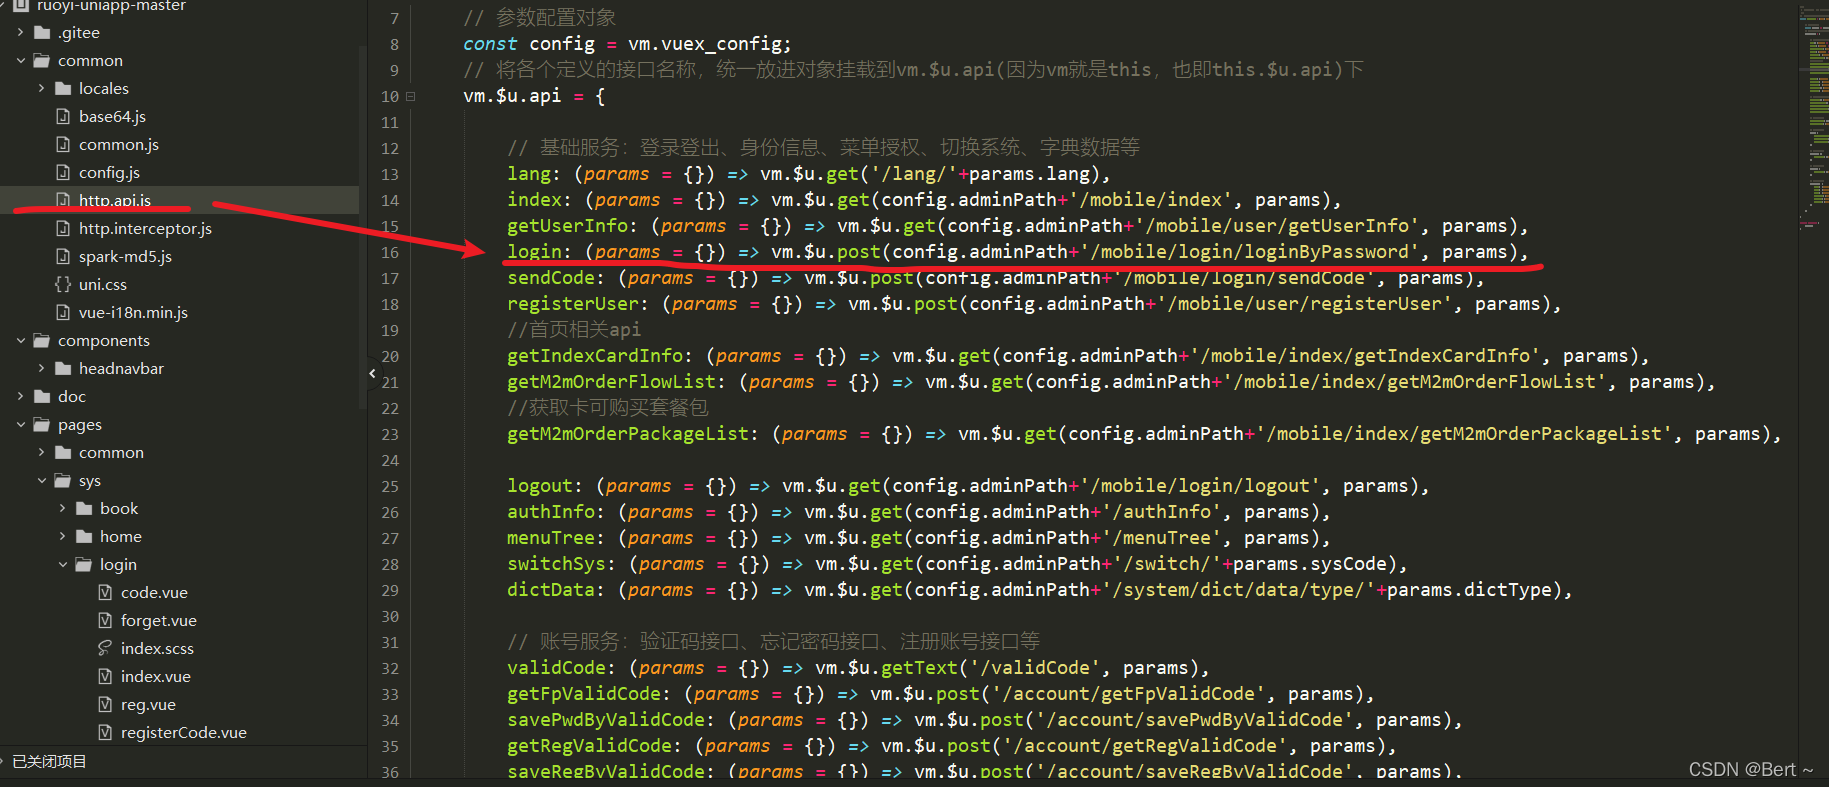The image size is (1829, 787).
Task: Click line number 16 in gutter
Action: click(390, 253)
